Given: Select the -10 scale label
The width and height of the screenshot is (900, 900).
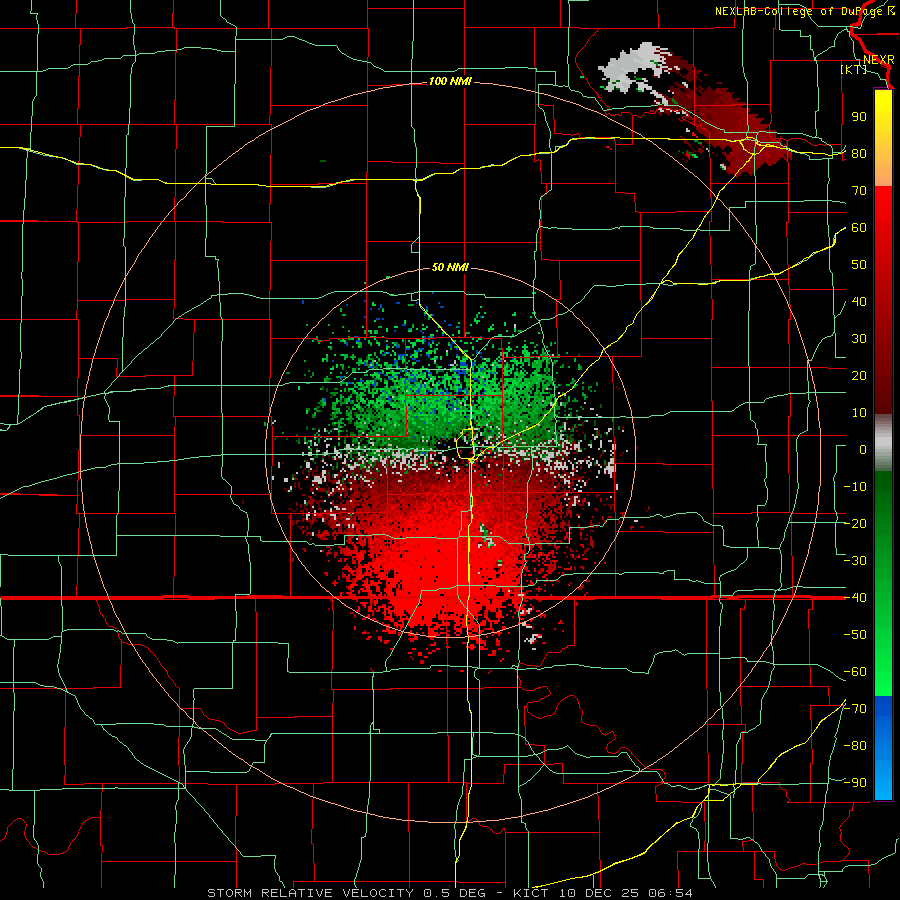Looking at the screenshot, I should pyautogui.click(x=855, y=487).
